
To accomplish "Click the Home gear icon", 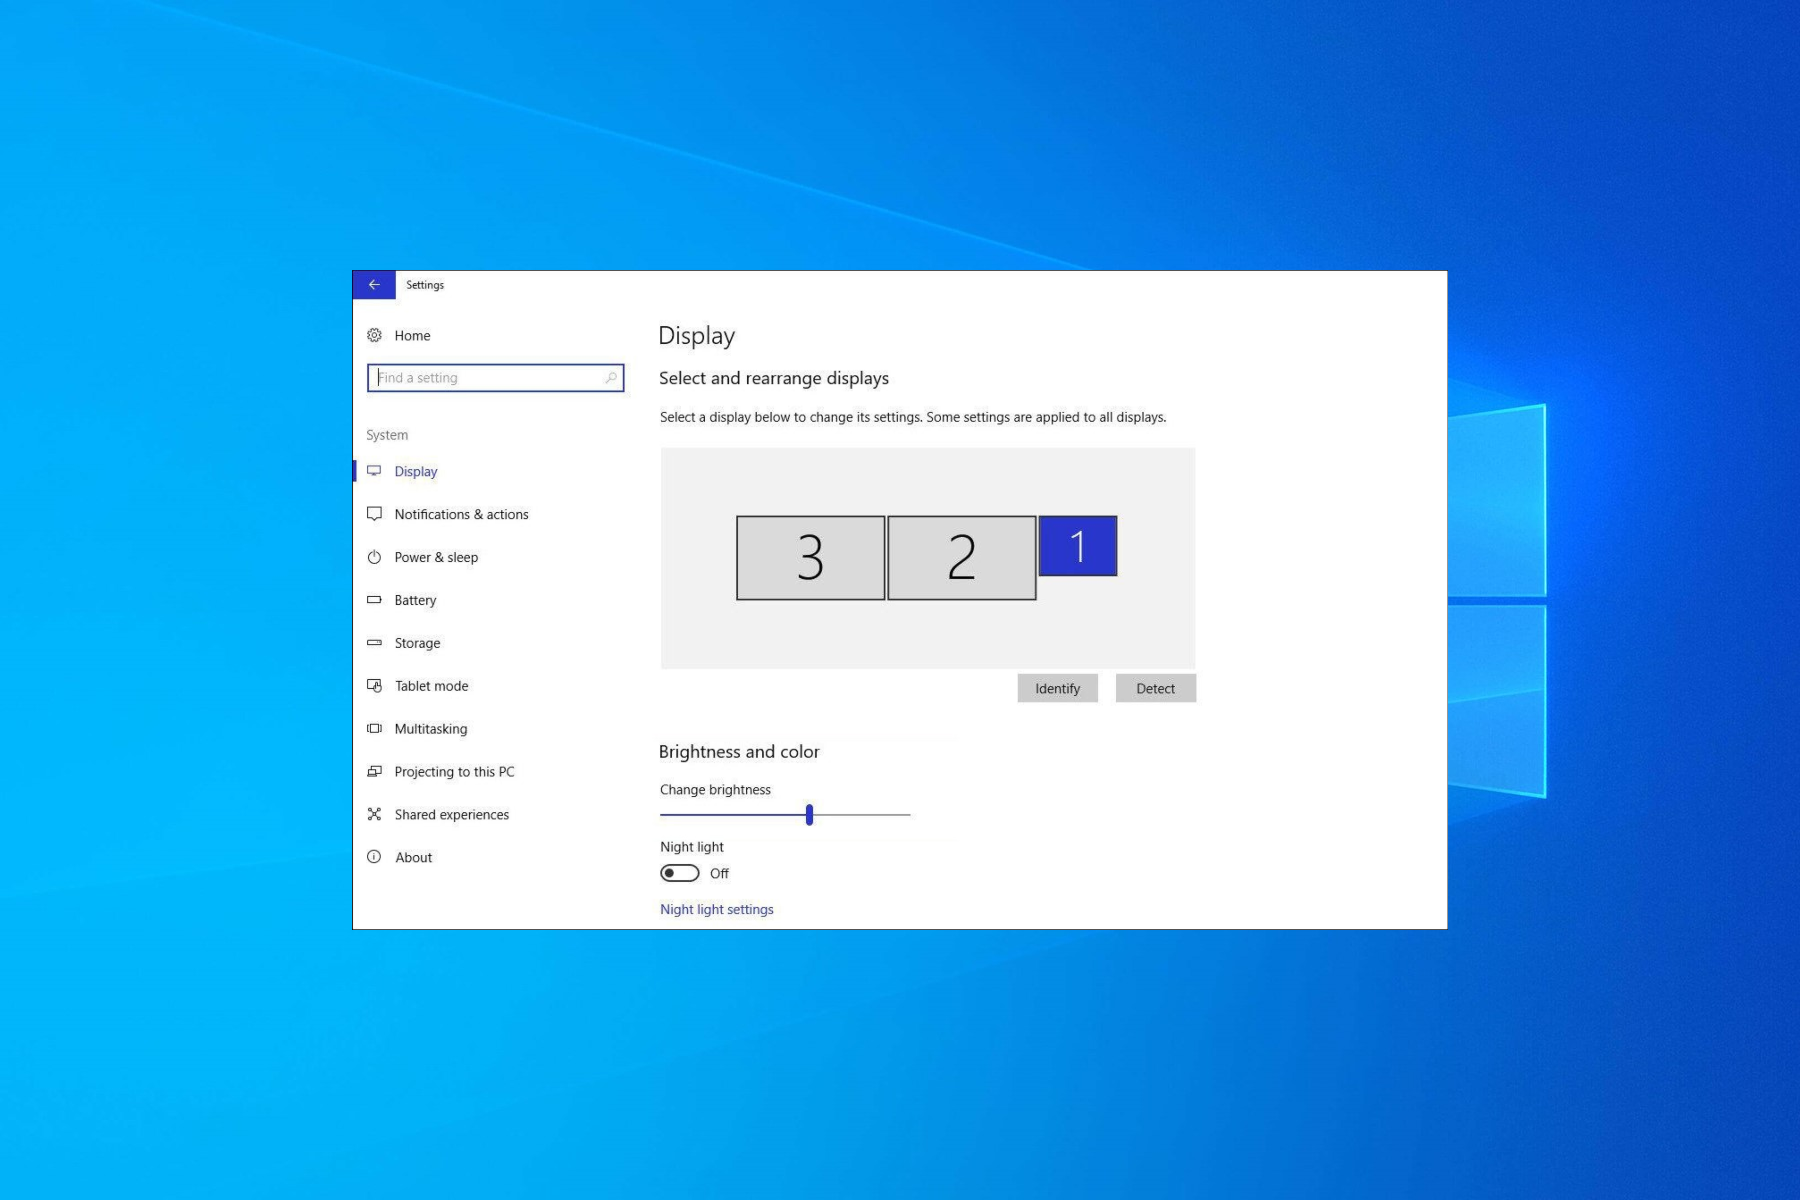I will coord(374,335).
